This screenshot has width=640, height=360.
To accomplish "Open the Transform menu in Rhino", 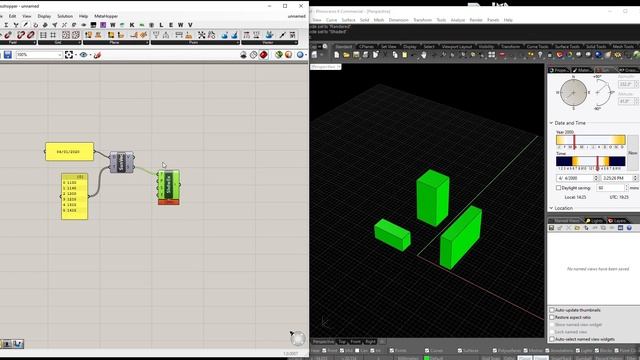I will coord(422,20).
